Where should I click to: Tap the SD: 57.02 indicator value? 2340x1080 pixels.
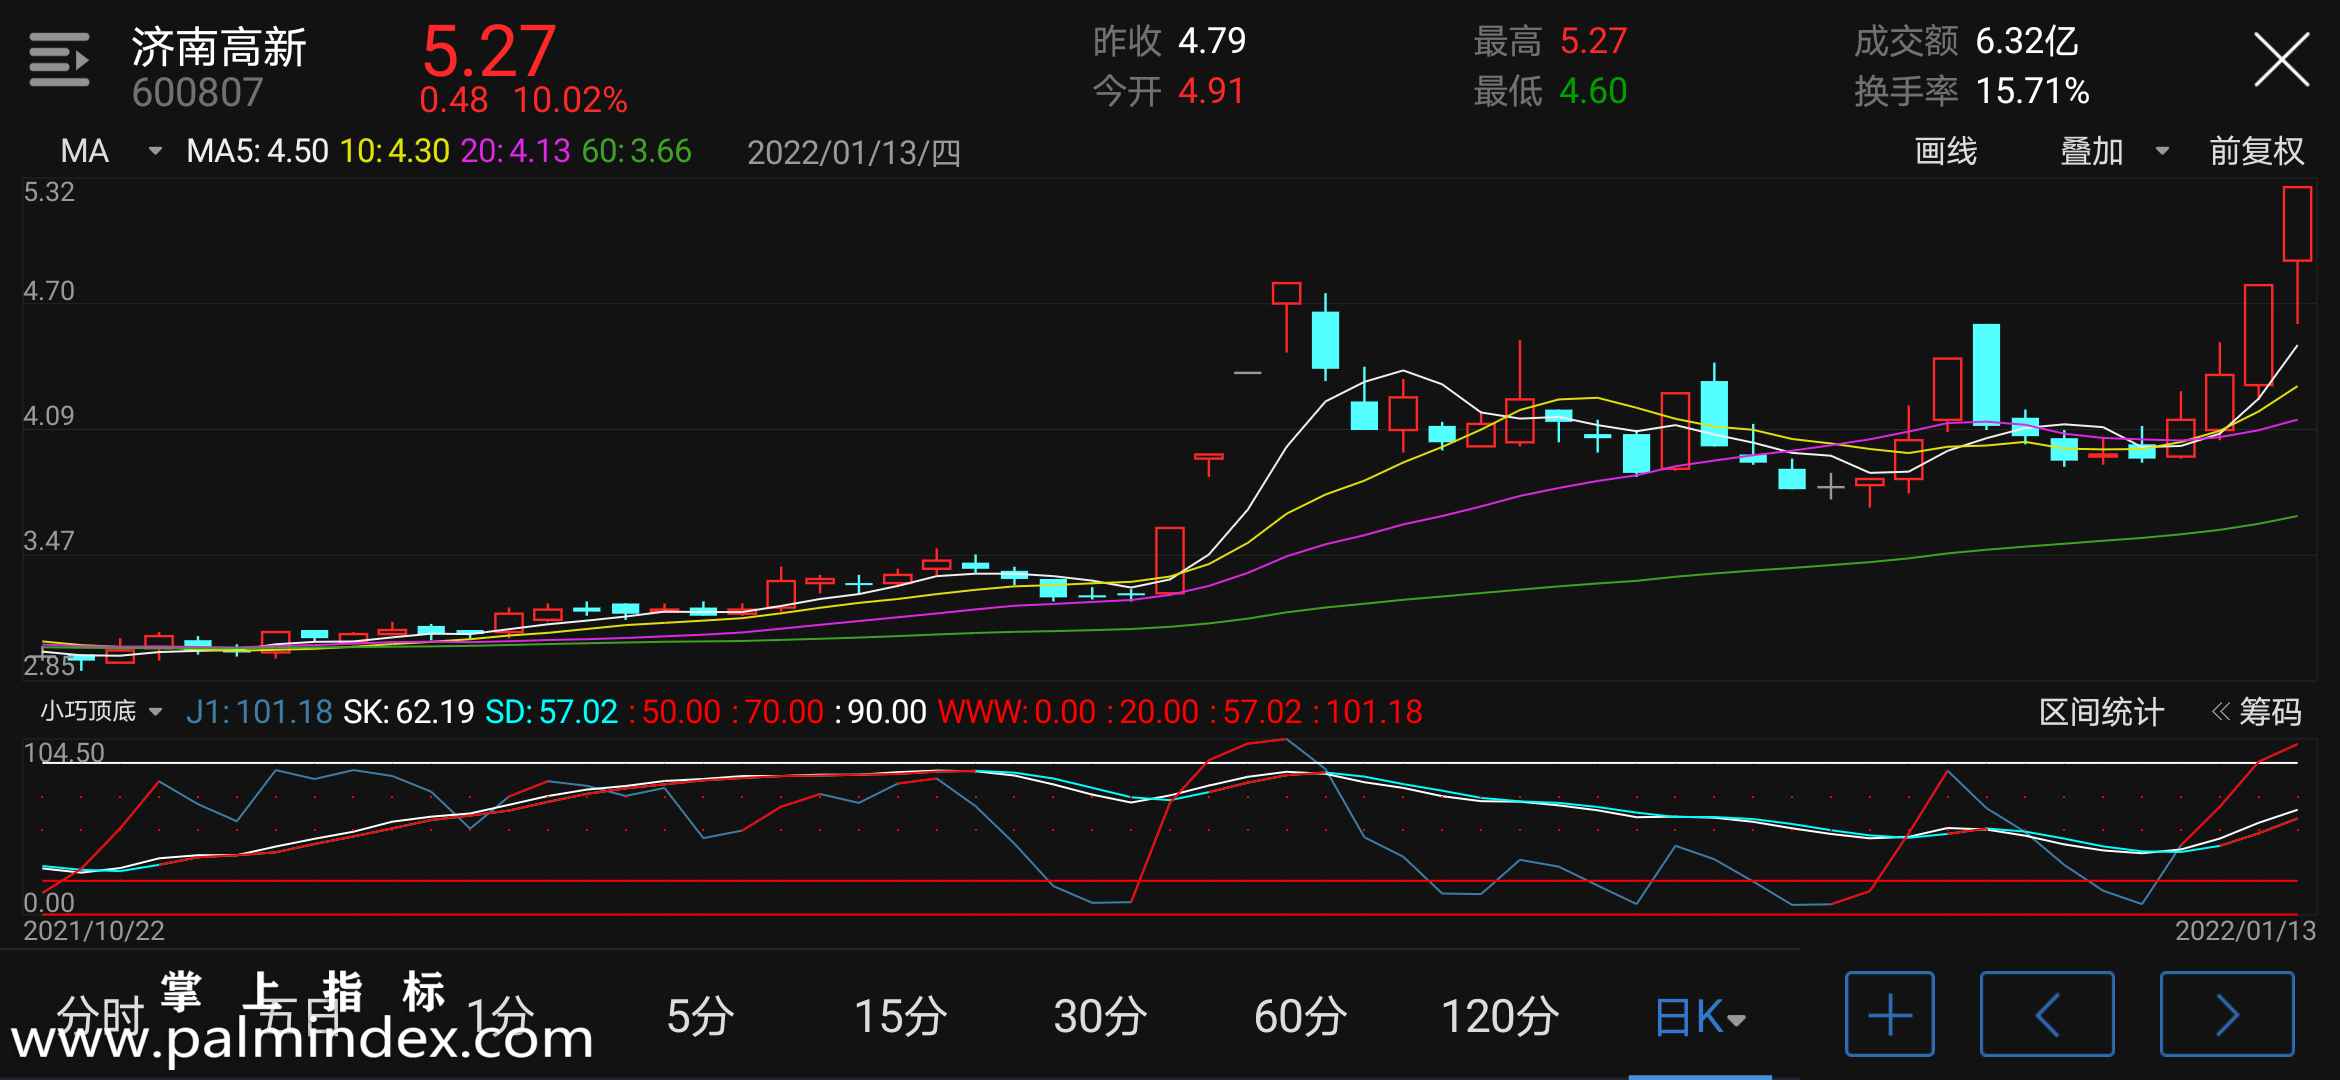click(551, 712)
